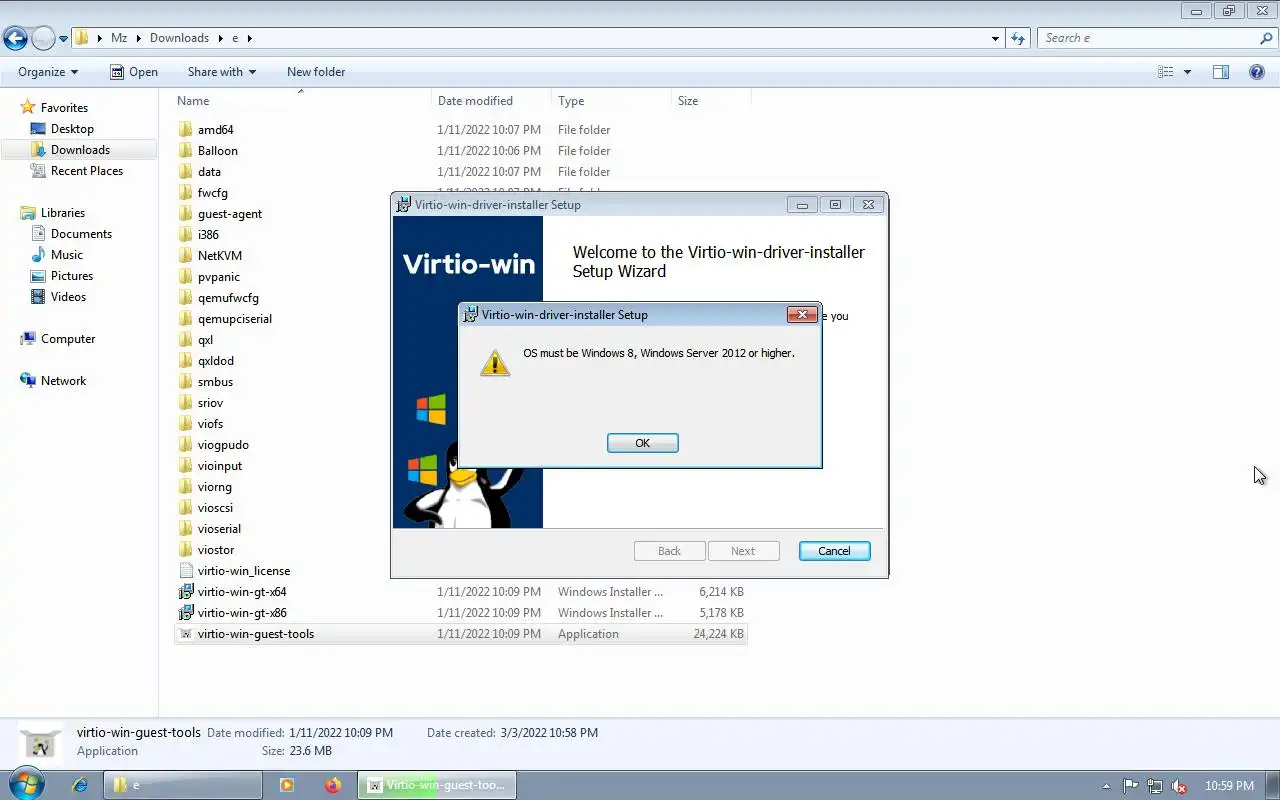Select the vioserial folder
The height and width of the screenshot is (800, 1280).
tap(219, 529)
